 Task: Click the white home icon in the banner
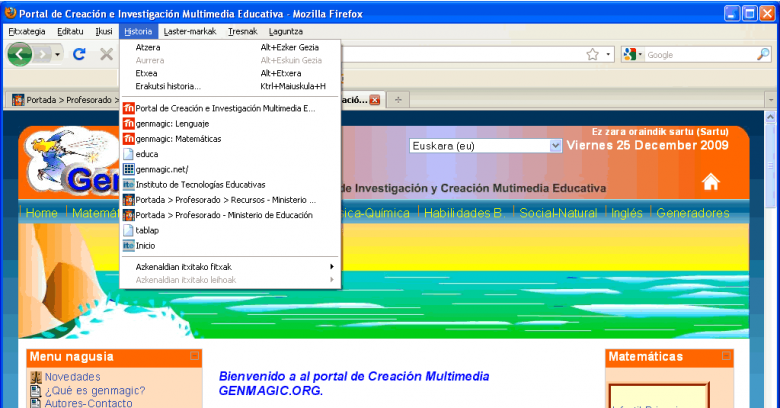click(x=710, y=182)
